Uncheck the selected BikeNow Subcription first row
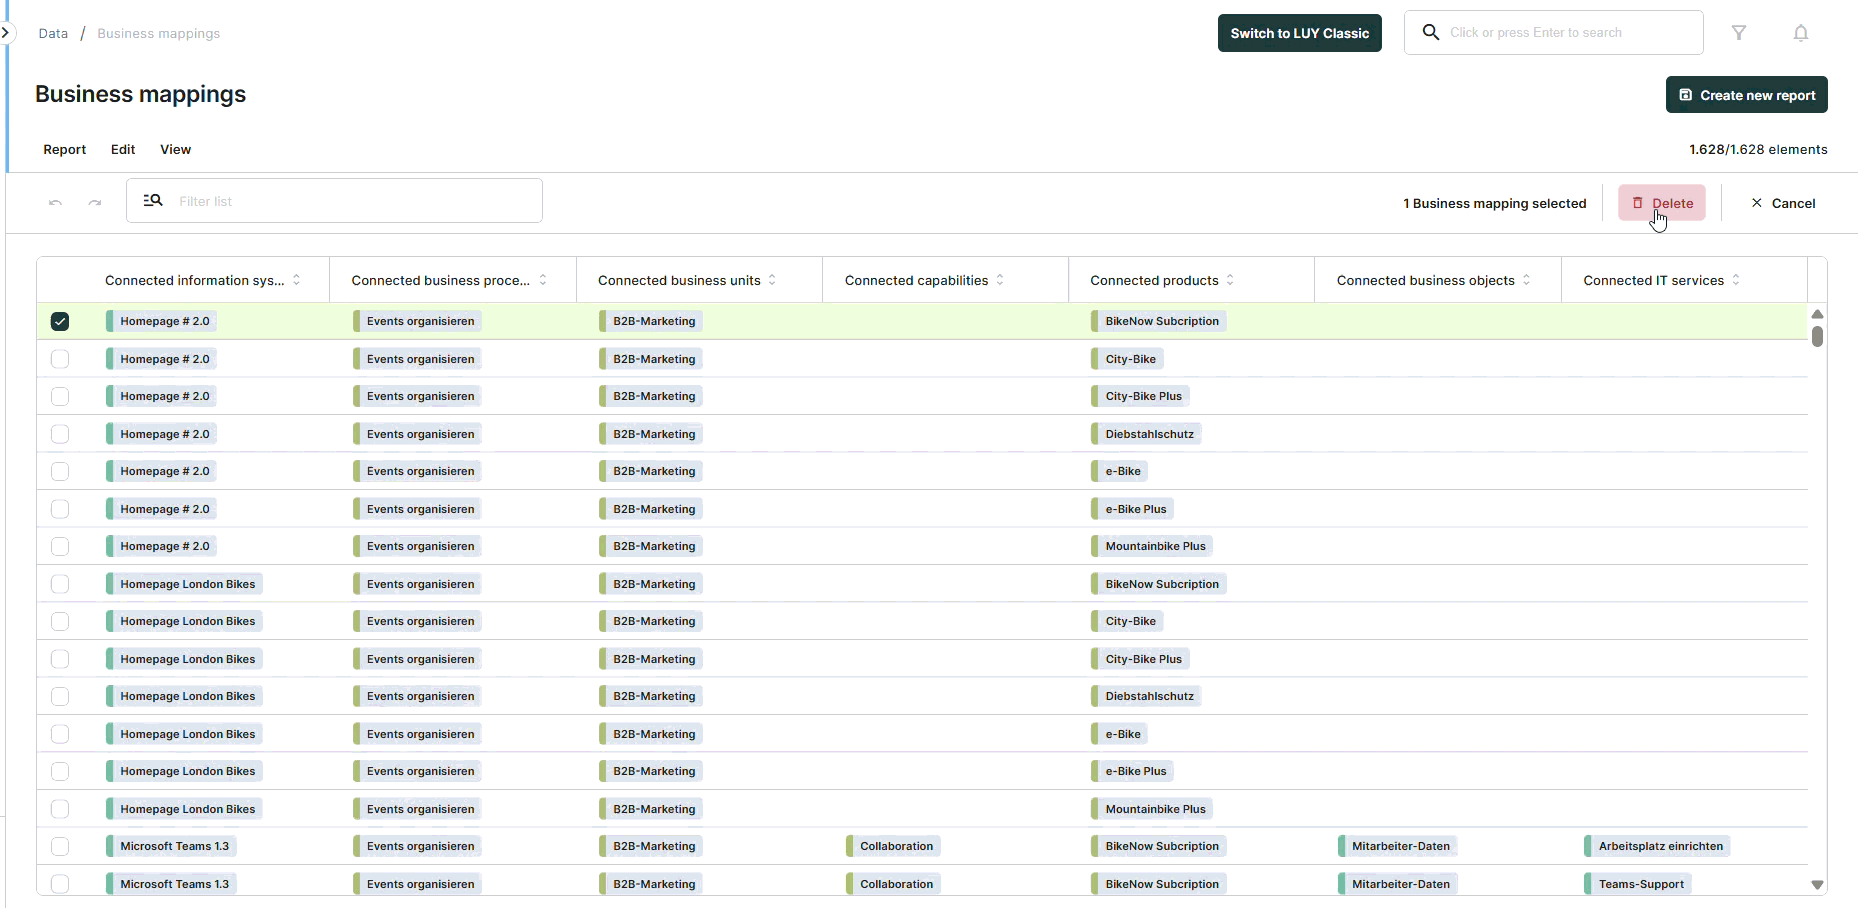 (60, 321)
